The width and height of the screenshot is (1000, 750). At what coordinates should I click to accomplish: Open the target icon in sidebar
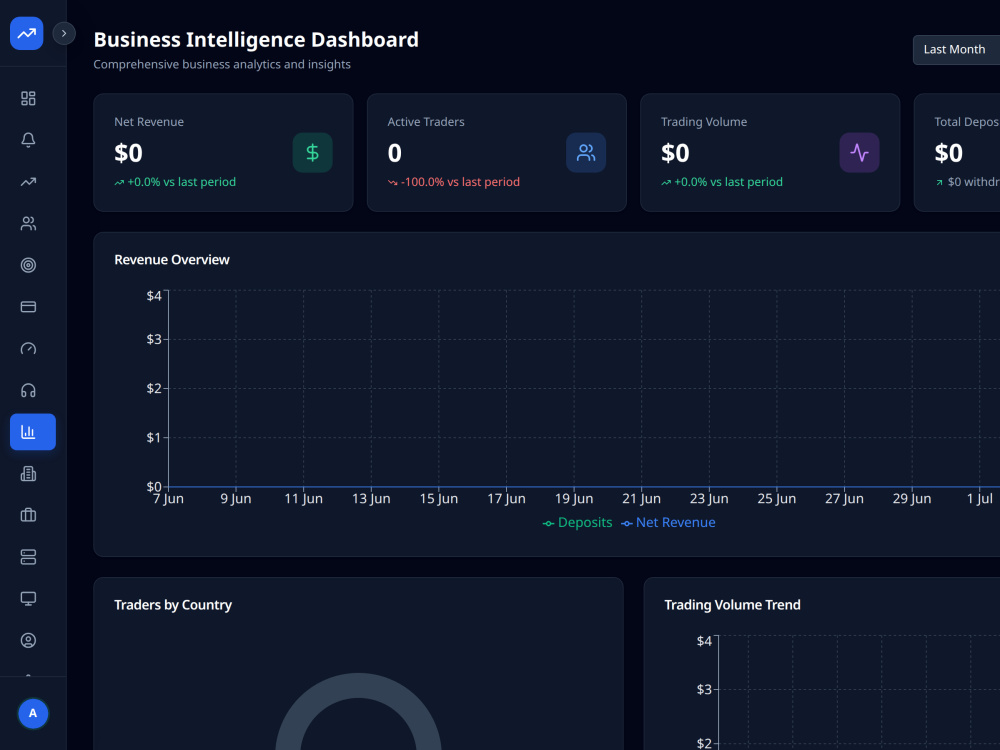pyautogui.click(x=28, y=265)
